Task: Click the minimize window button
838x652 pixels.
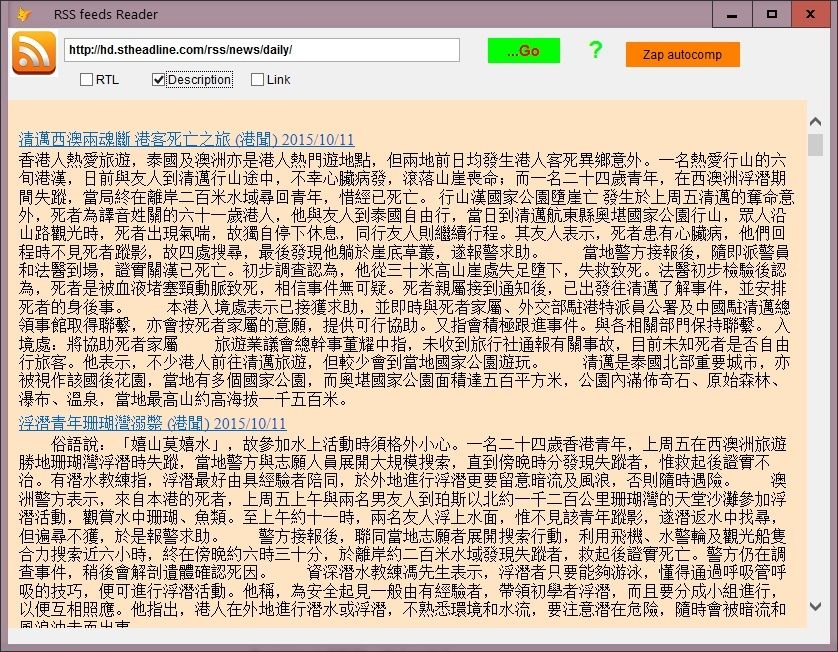Action: click(x=731, y=14)
